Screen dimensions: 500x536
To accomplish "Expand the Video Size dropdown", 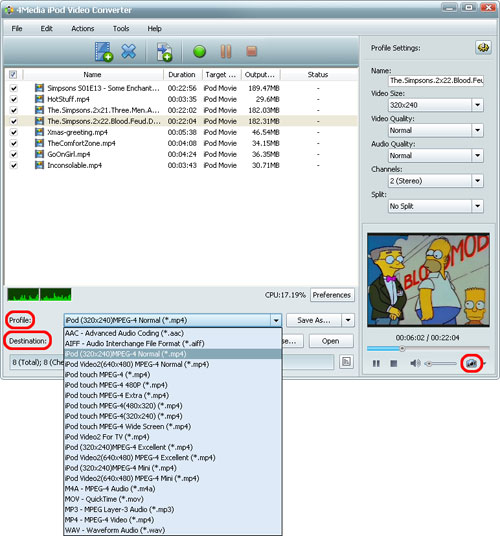I will click(478, 105).
